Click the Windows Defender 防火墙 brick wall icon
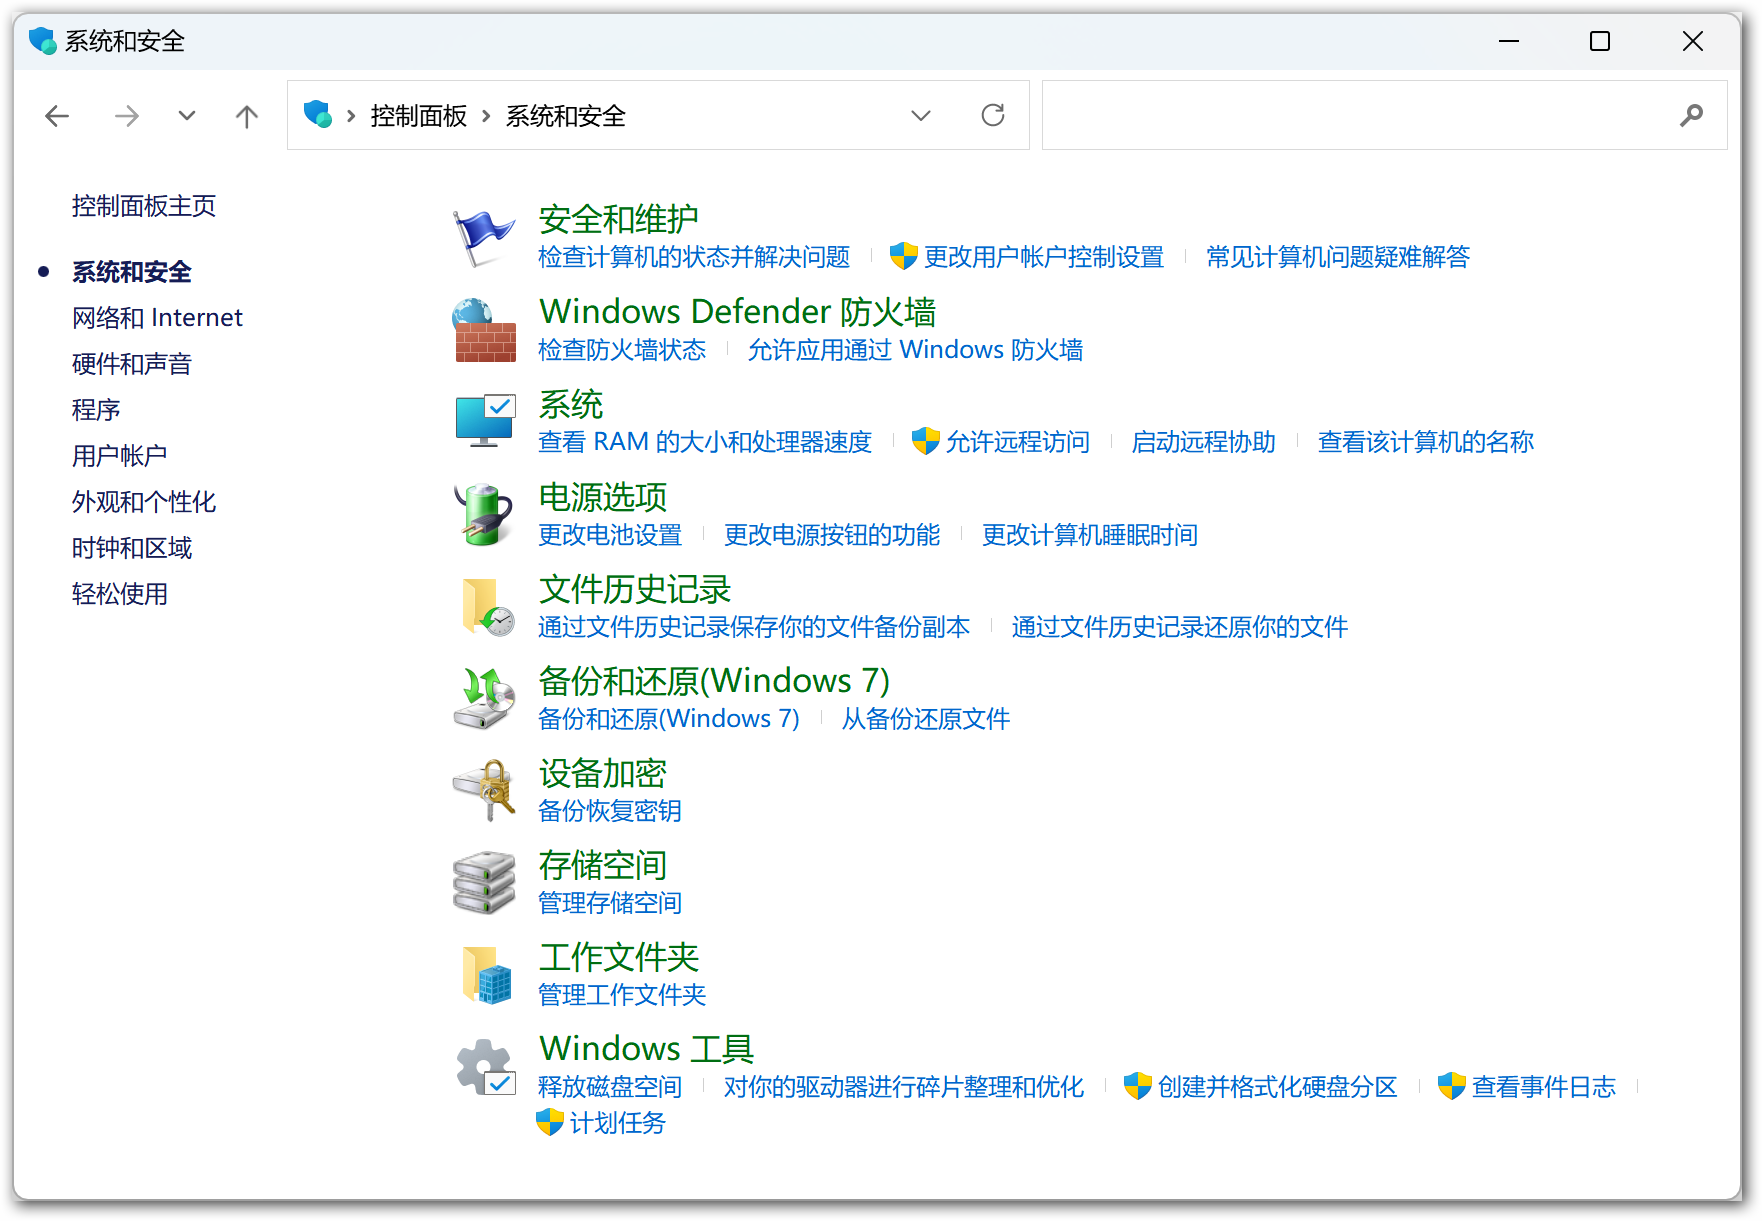The height and width of the screenshot is (1221, 1762). coord(484,330)
